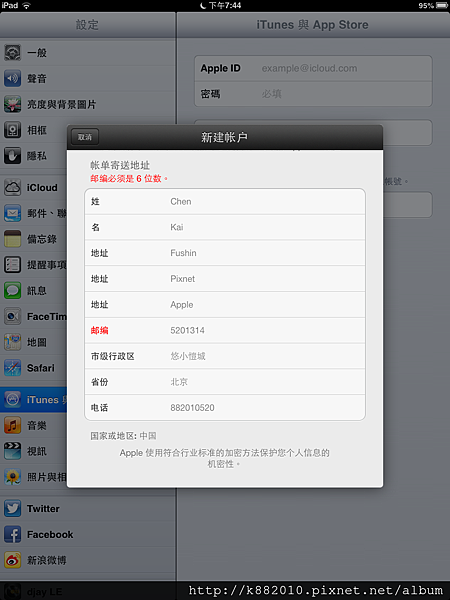Screen dimensions: 450x600
Task: Tap the Mail envelope icon
Action: pyautogui.click(x=12, y=213)
